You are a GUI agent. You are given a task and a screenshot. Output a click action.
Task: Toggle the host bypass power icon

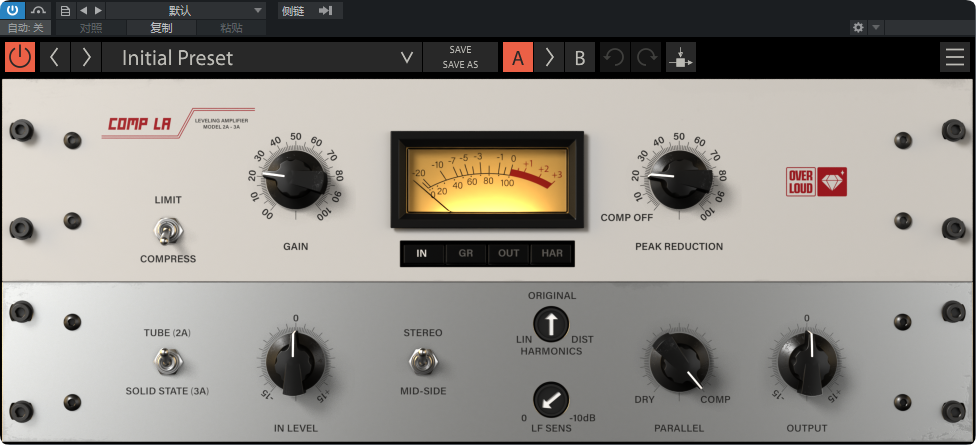[12, 10]
